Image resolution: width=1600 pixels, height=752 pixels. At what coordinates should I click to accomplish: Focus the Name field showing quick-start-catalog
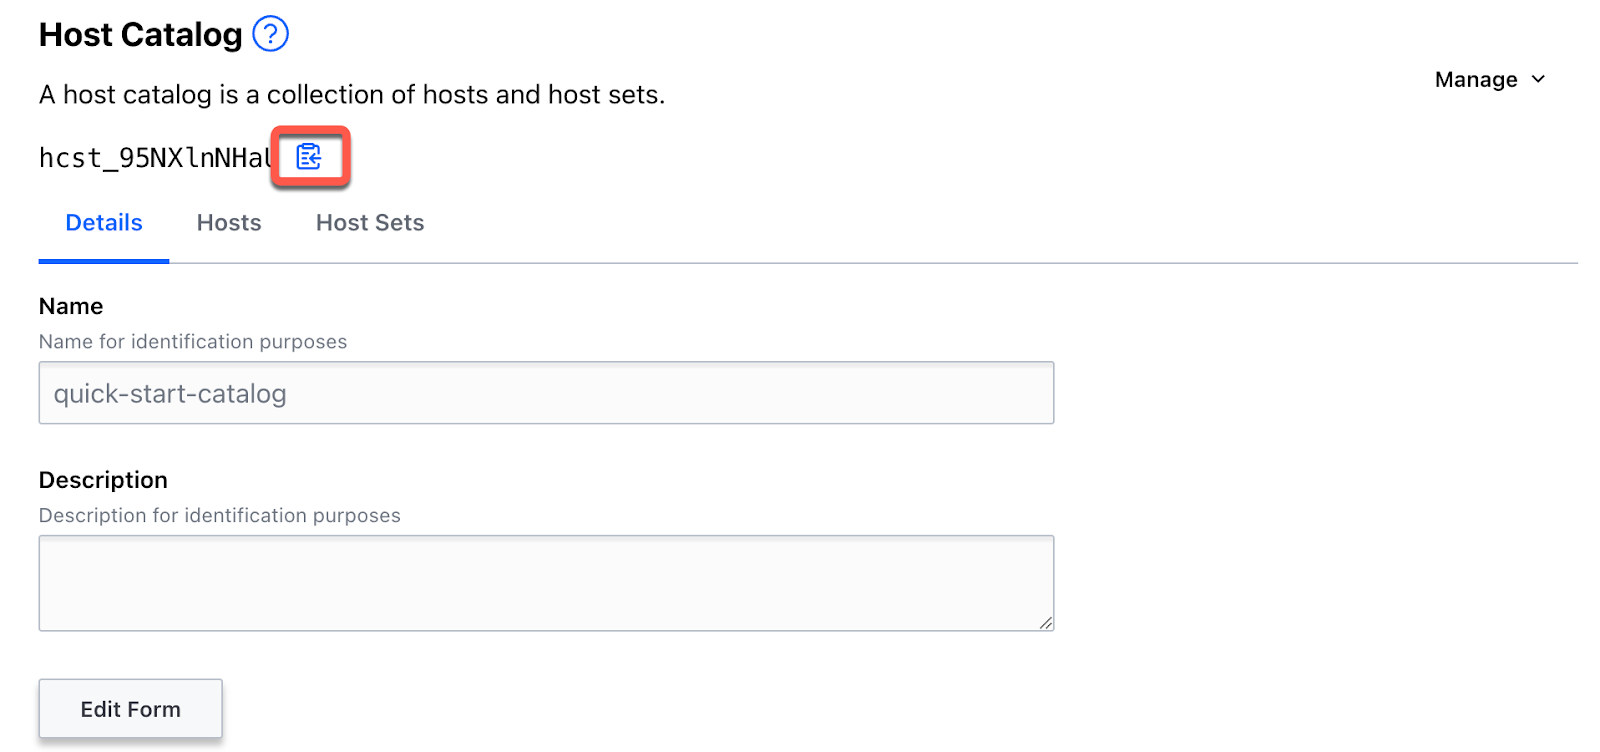click(546, 392)
